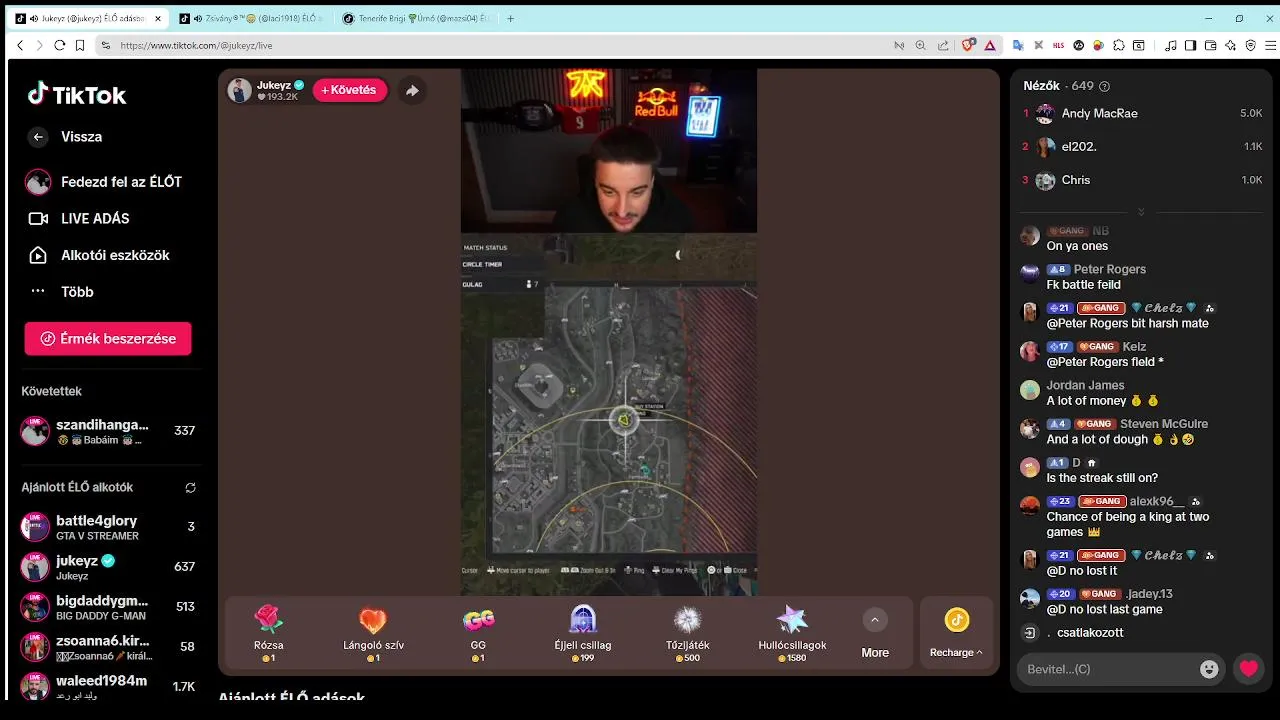Open the emoji picker in chat
This screenshot has width=1280, height=720.
(x=1209, y=669)
